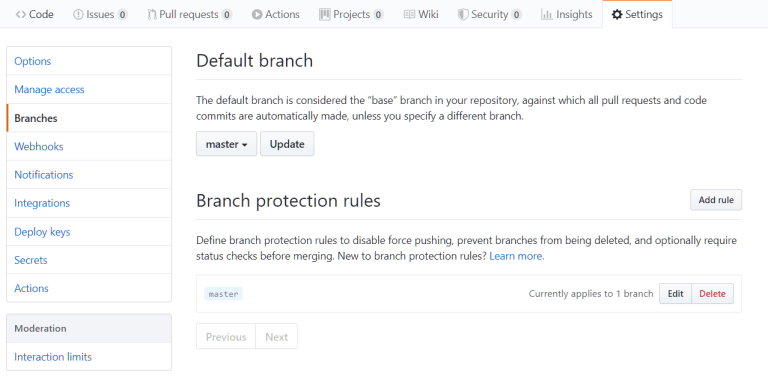This screenshot has height=384, width=768.
Task: Click the Security shield icon
Action: coord(462,15)
